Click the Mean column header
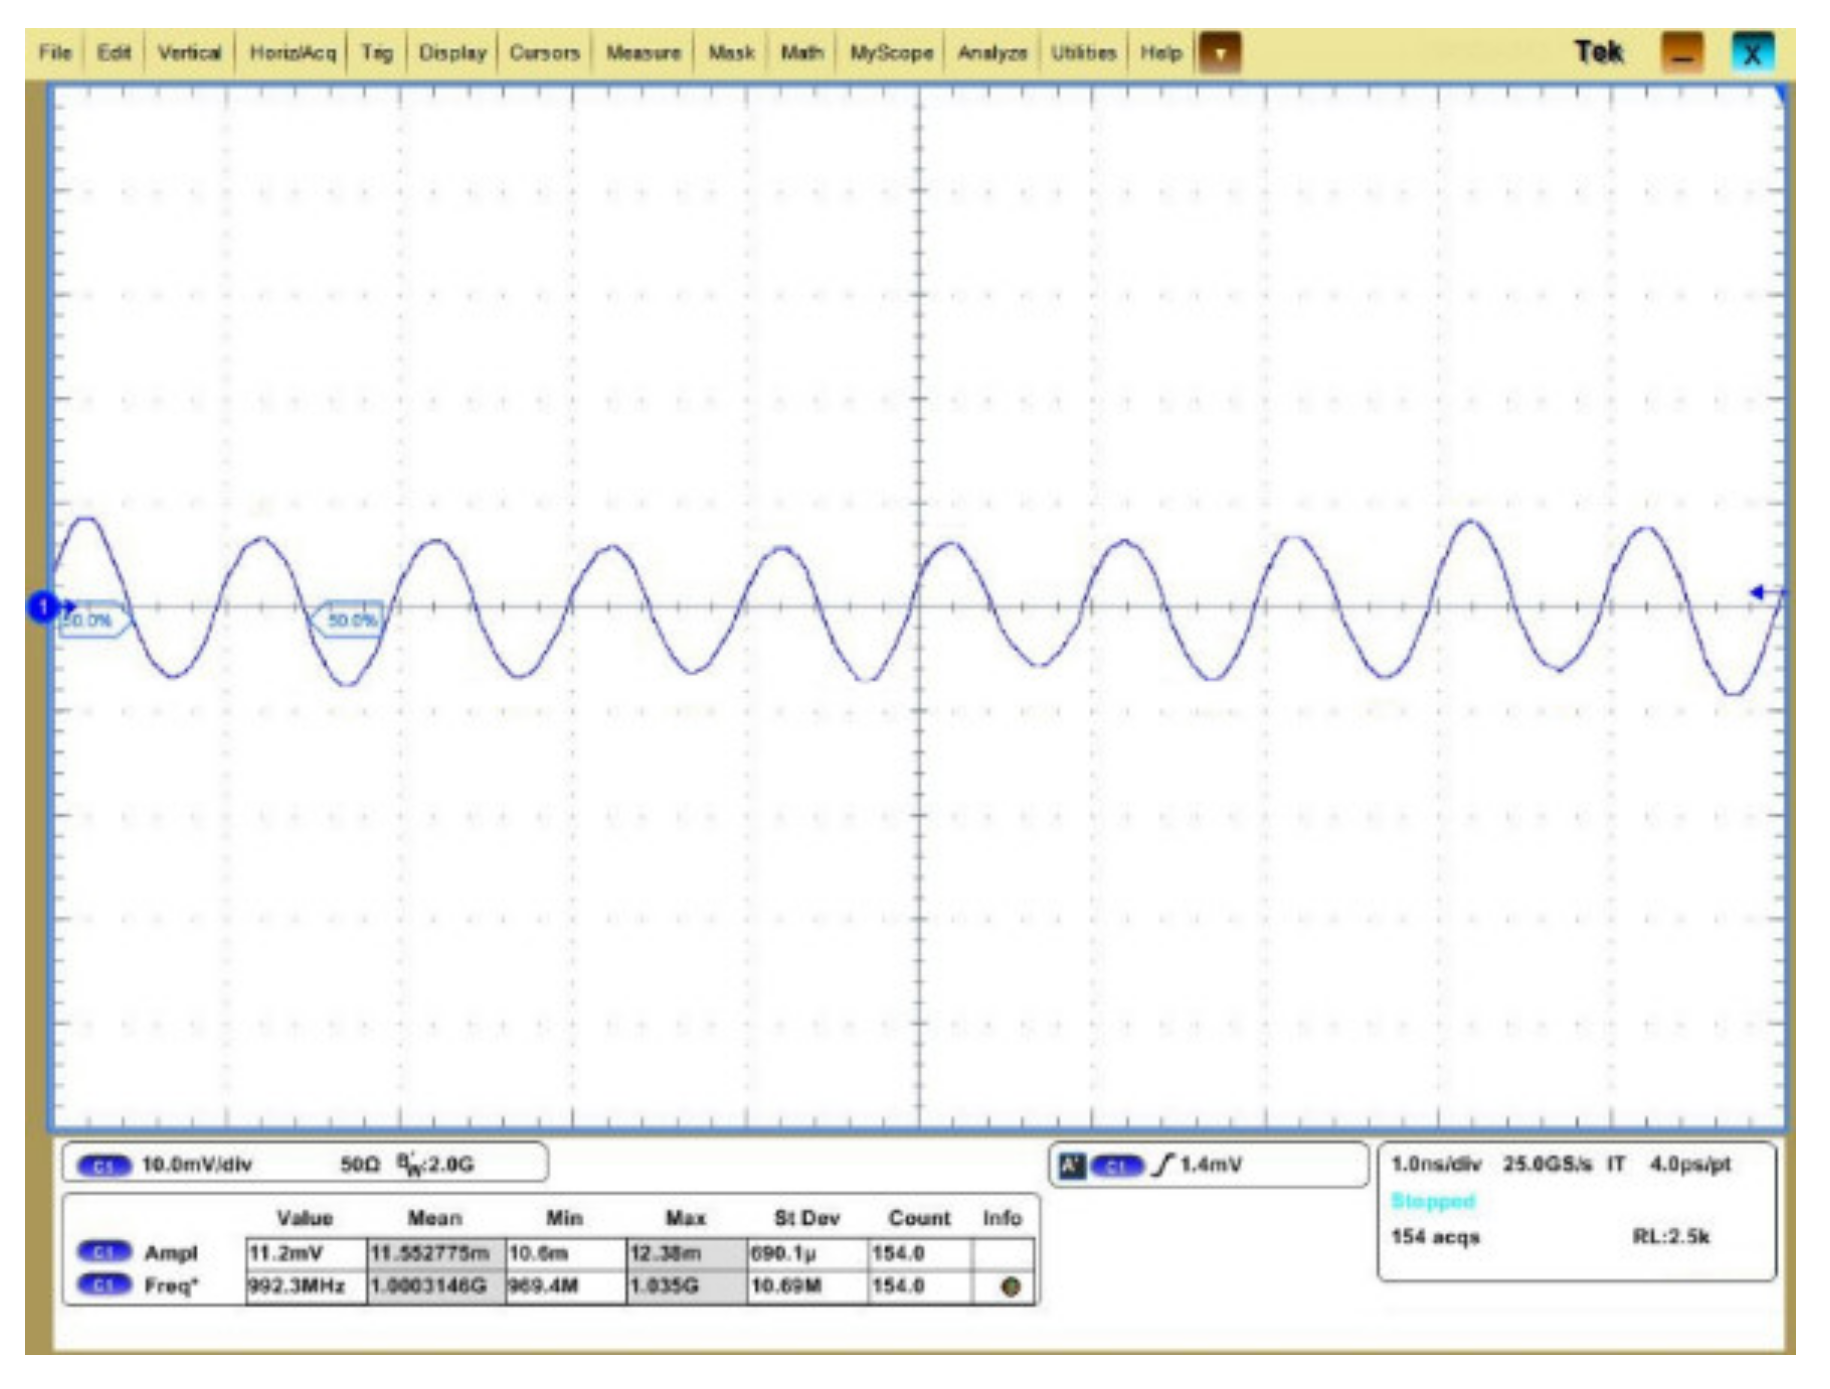 pyautogui.click(x=435, y=1218)
